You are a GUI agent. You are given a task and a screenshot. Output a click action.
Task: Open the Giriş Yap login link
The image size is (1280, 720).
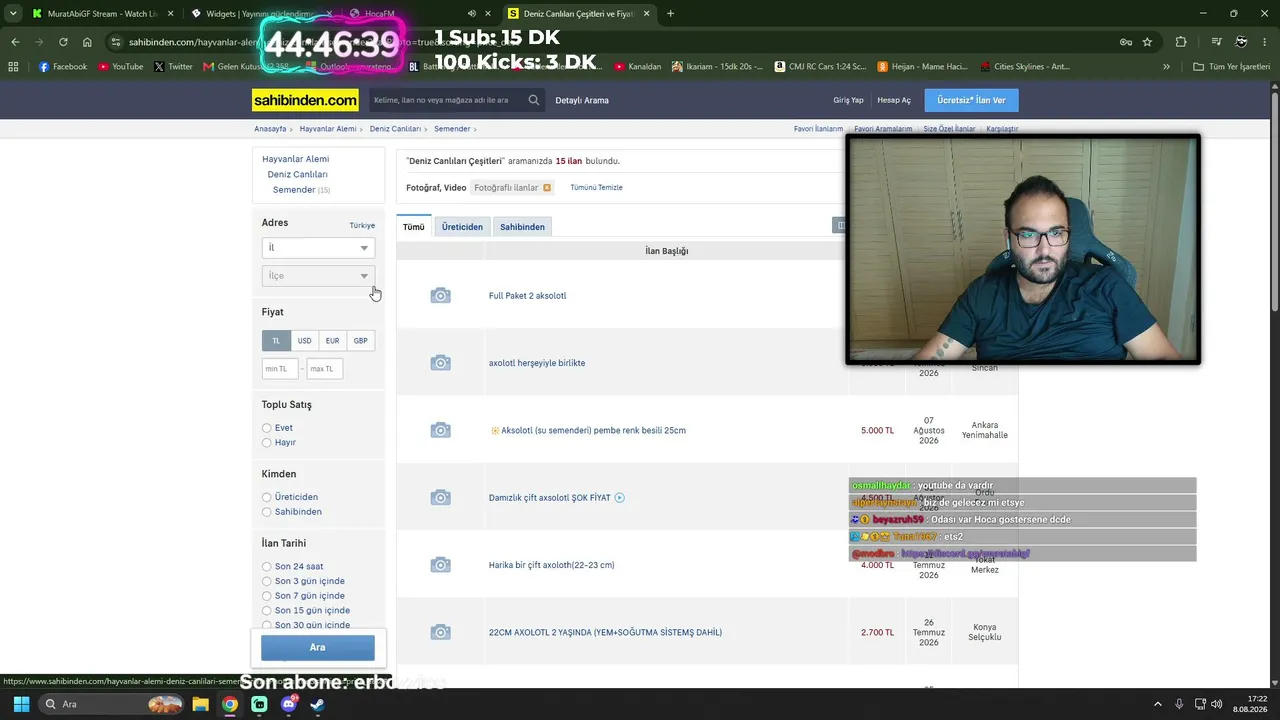tap(848, 100)
